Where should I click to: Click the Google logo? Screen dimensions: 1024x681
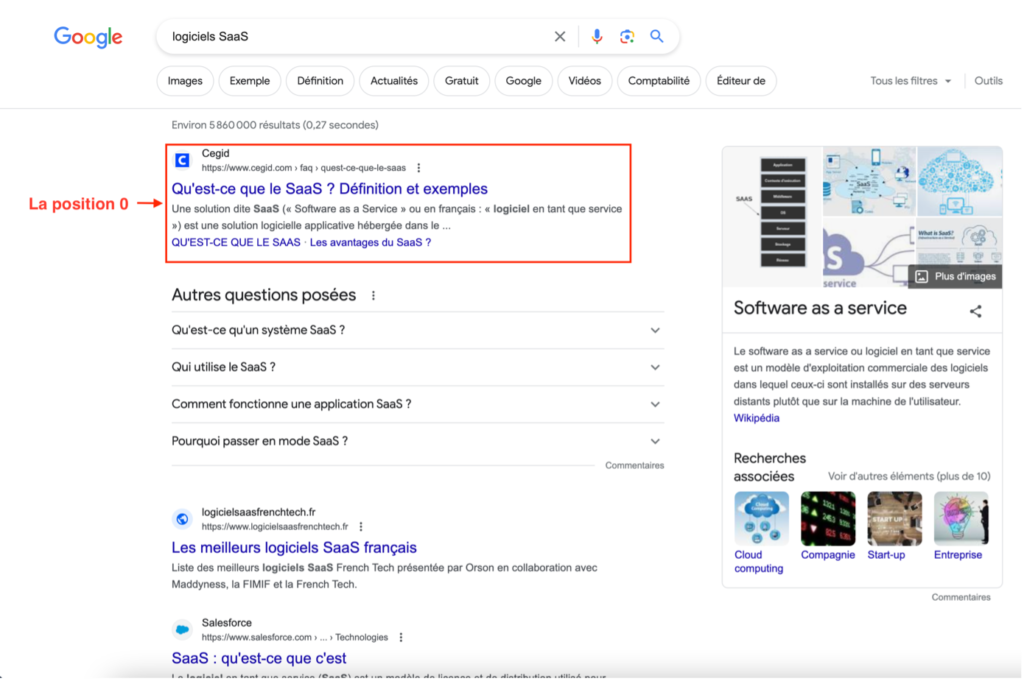(88, 37)
